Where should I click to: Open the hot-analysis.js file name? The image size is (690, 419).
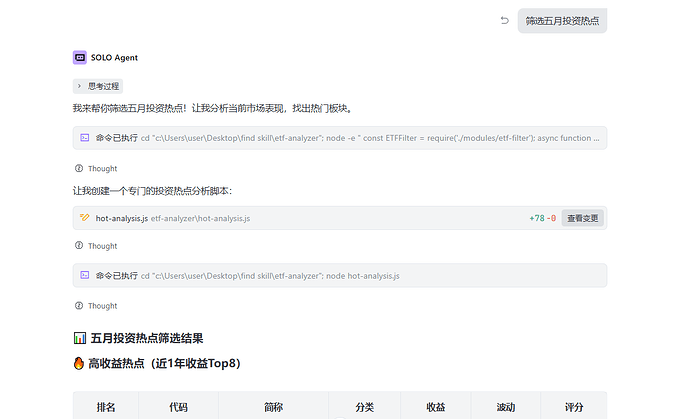click(x=121, y=218)
